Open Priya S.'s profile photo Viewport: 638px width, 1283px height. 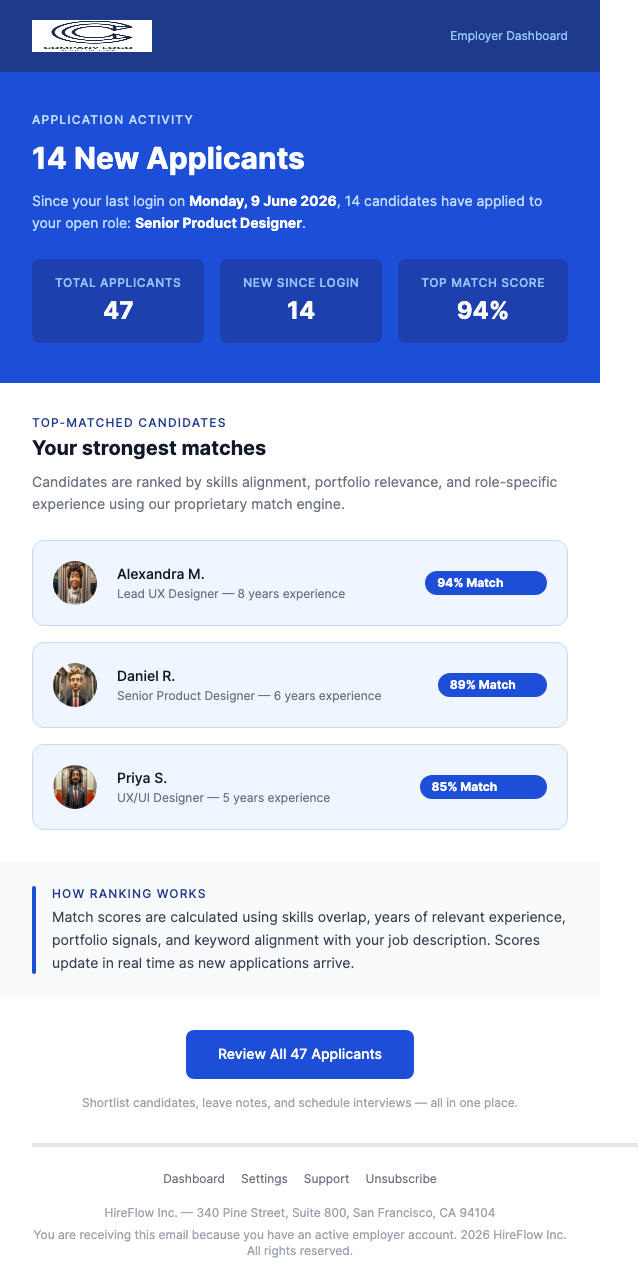[x=75, y=787]
